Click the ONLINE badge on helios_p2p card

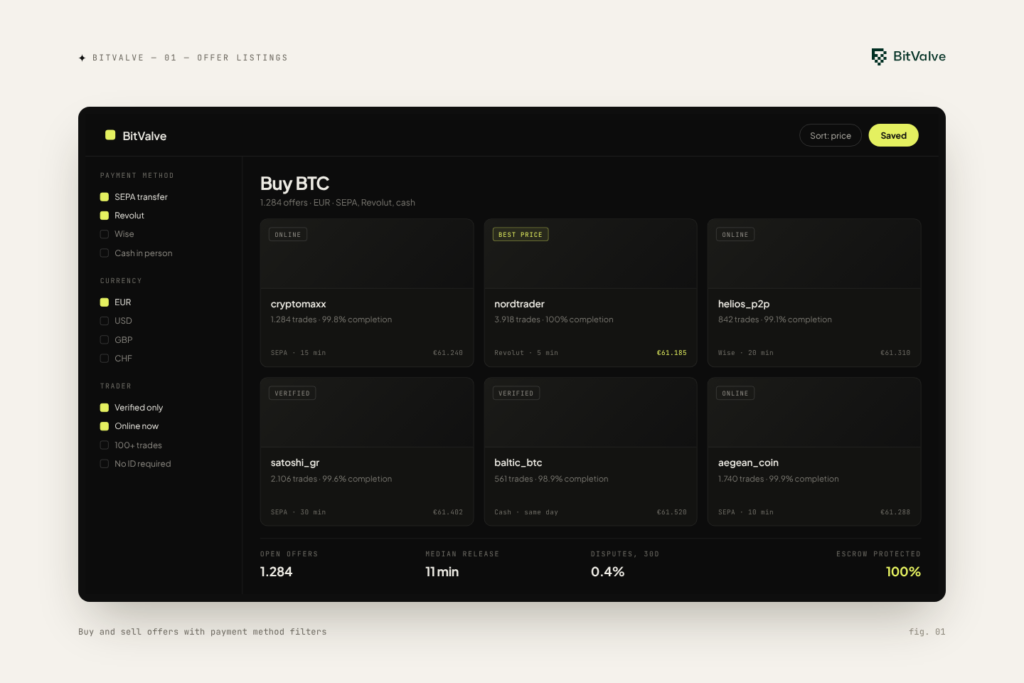pos(735,234)
